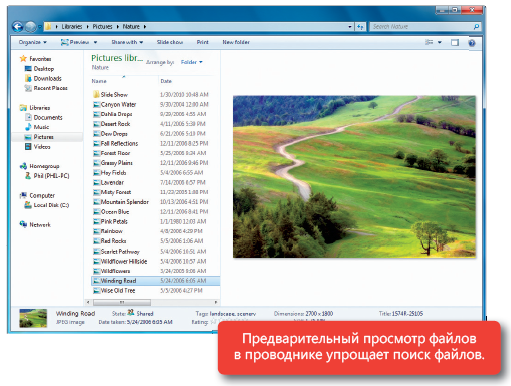
Task: Click the Preview toolbar button
Action: point(75,42)
